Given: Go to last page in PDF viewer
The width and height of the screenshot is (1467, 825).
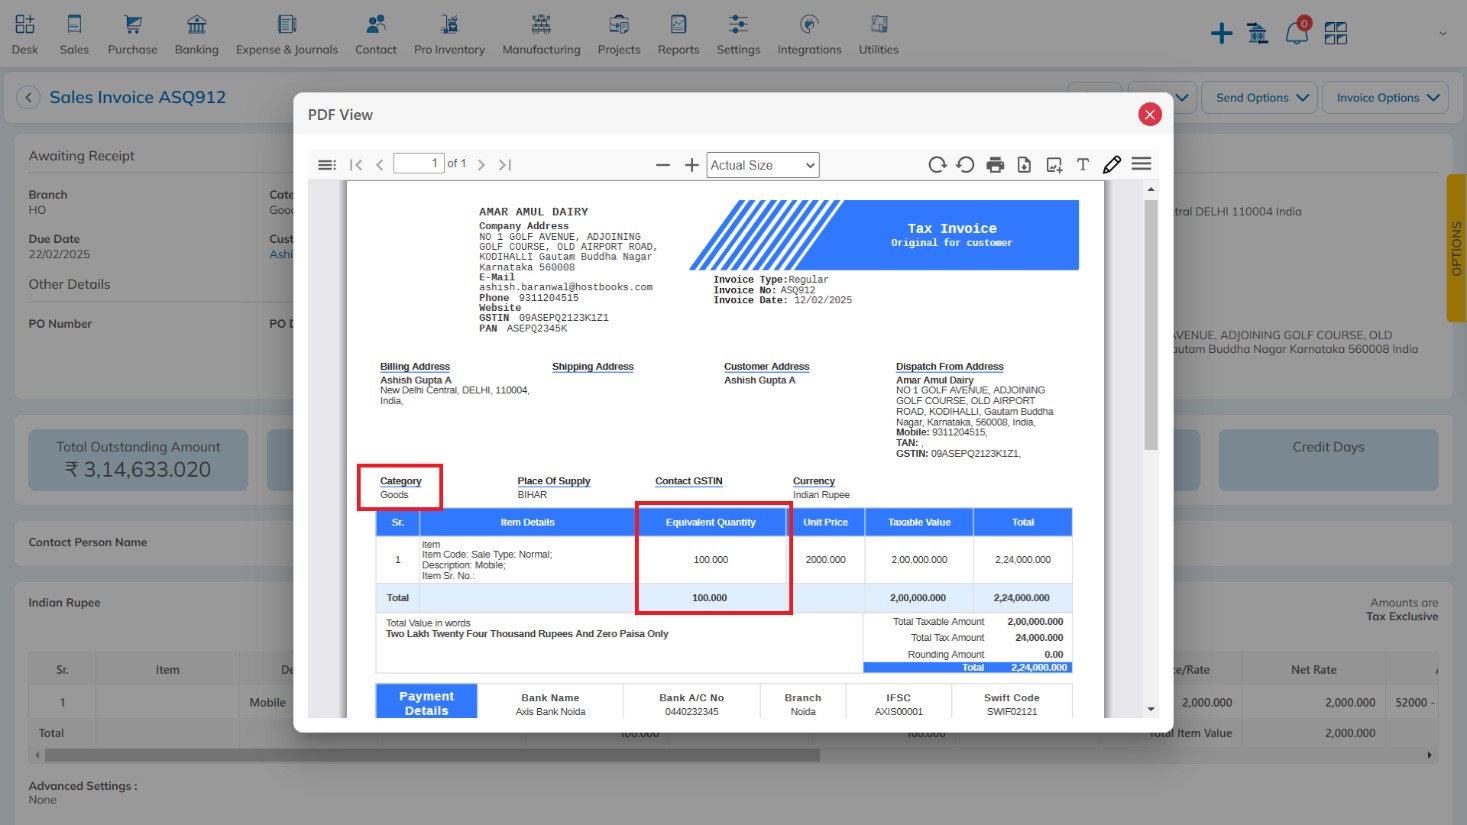Looking at the screenshot, I should [505, 165].
